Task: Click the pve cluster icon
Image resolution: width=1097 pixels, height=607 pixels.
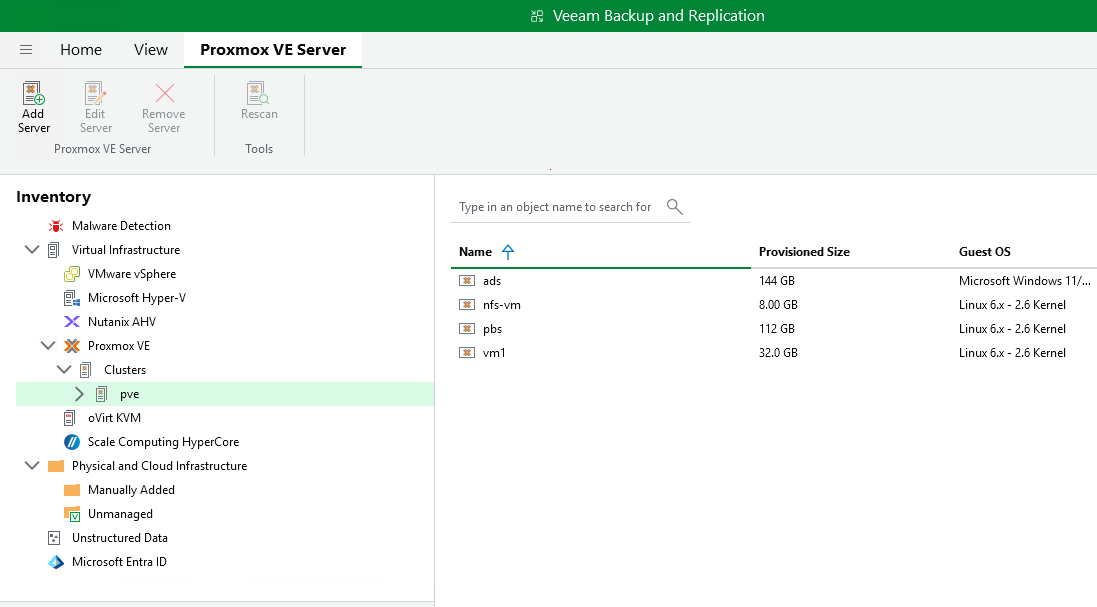Action: [x=101, y=394]
